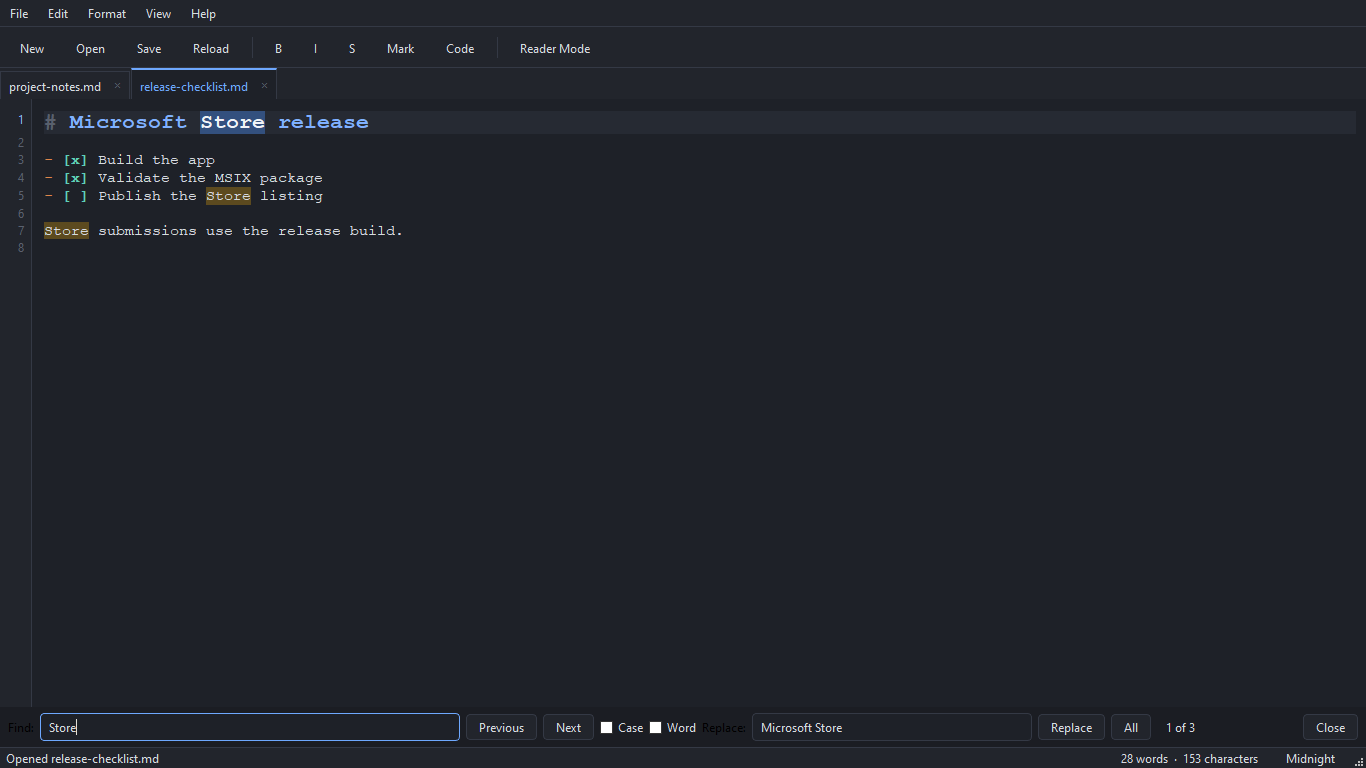
Task: Jump to the Next search match
Action: [569, 728]
